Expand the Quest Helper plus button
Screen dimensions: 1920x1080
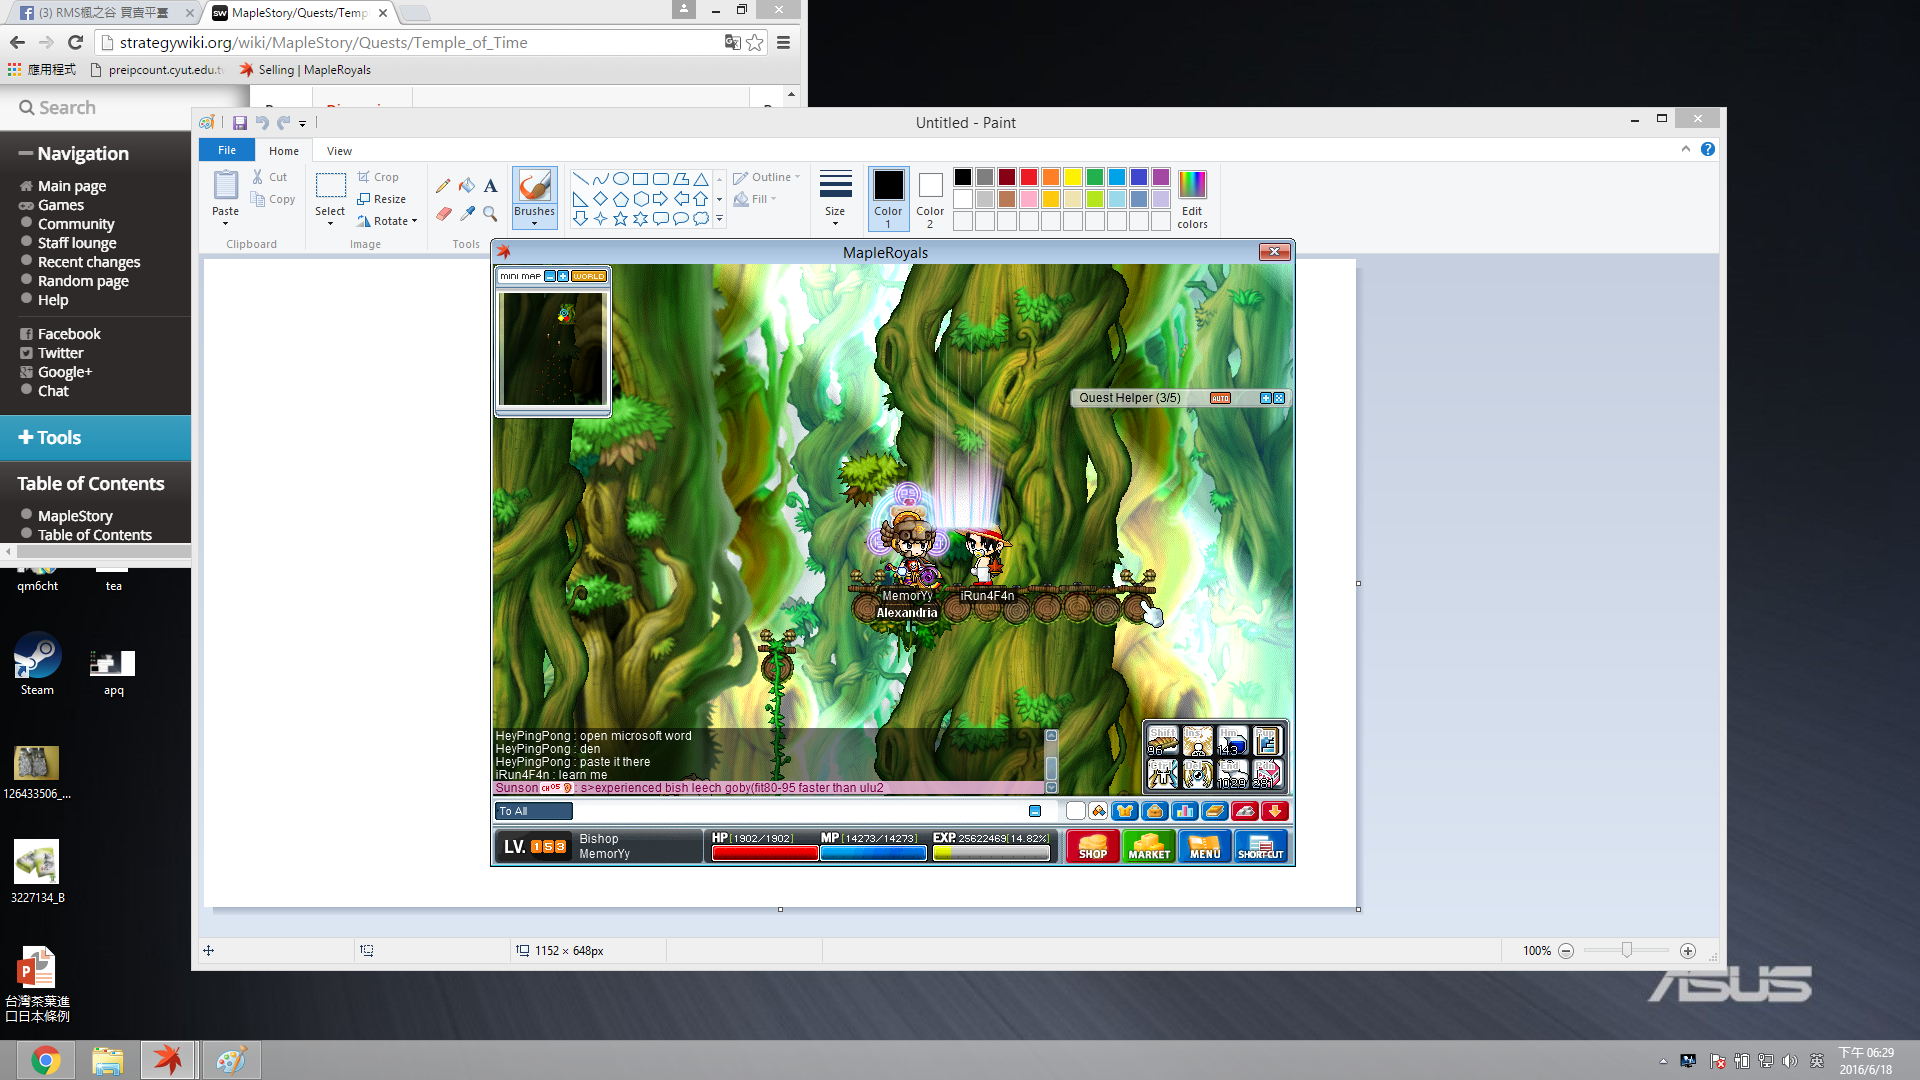tap(1265, 398)
